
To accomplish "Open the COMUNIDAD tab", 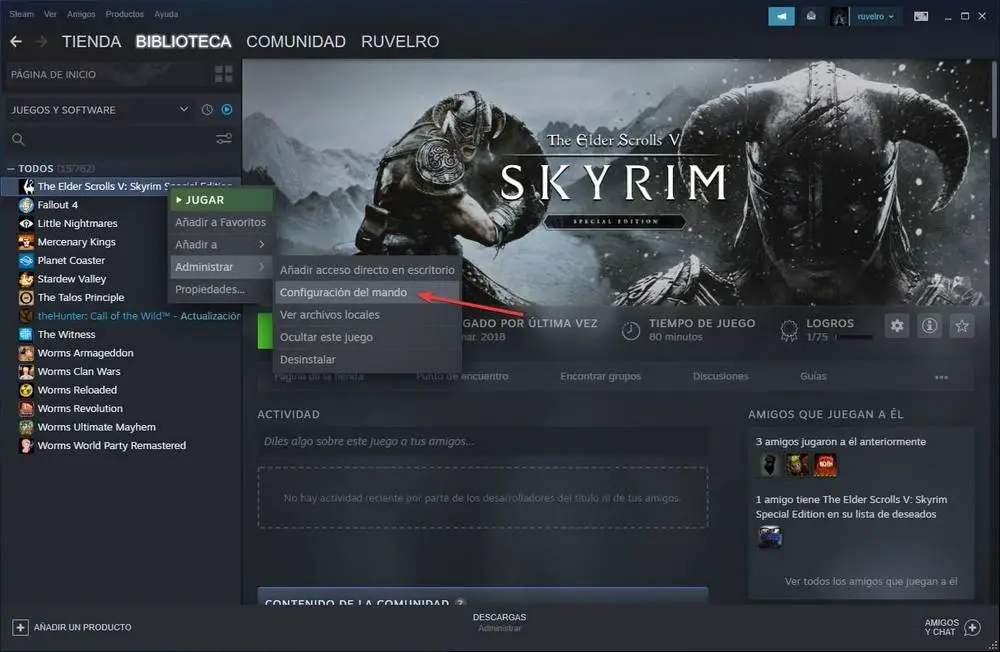I will point(296,41).
